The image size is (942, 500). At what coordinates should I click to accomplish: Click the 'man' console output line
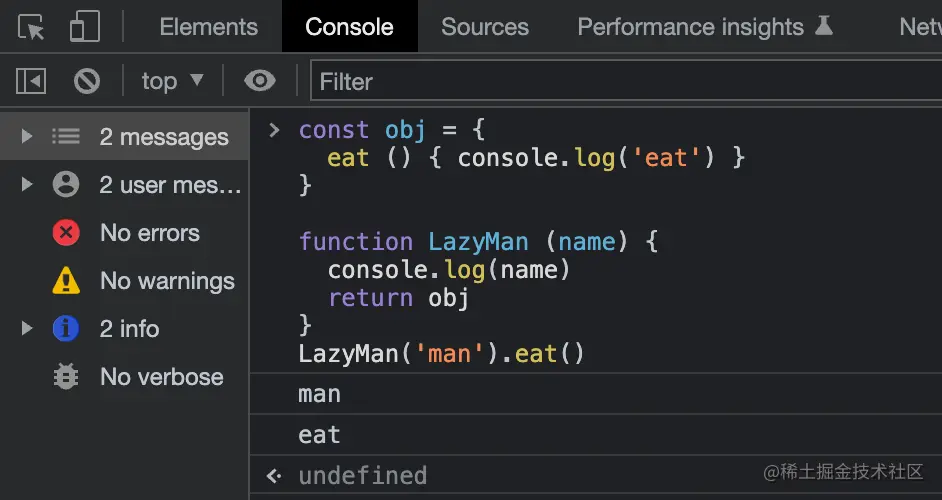(320, 394)
